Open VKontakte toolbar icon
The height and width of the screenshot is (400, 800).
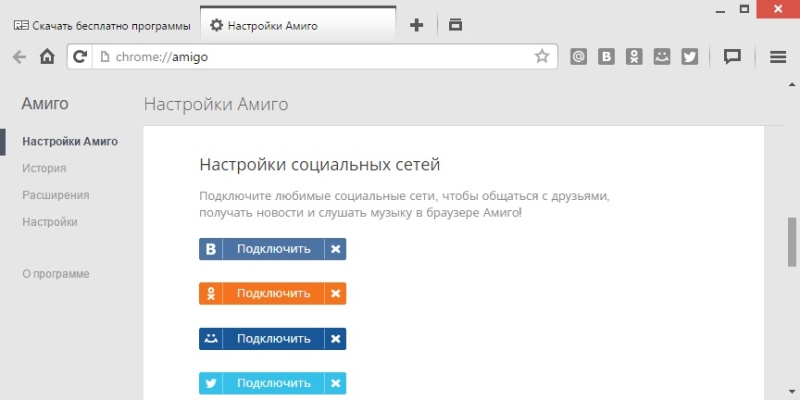click(606, 57)
